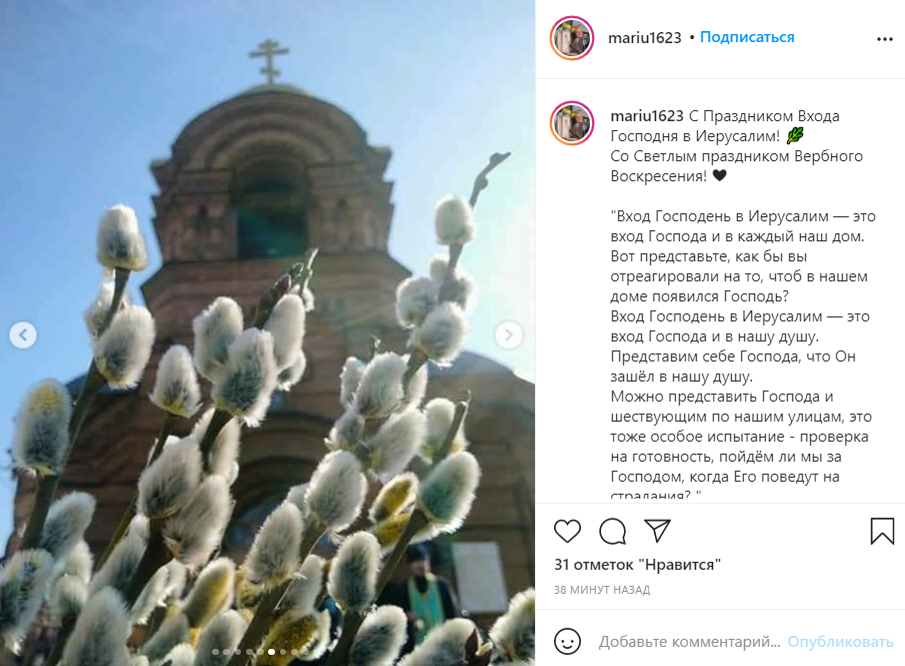Open the avatar next to the caption
Viewport: 905px width, 666px height.
tap(571, 123)
